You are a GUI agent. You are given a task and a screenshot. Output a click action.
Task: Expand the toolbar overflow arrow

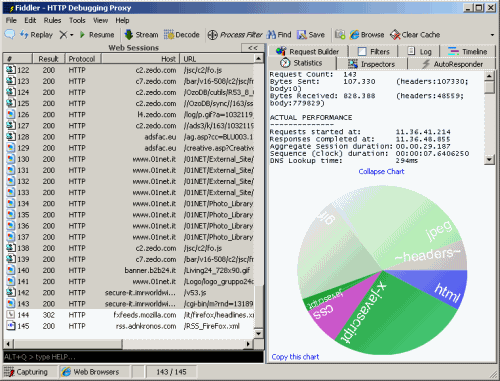tap(492, 35)
